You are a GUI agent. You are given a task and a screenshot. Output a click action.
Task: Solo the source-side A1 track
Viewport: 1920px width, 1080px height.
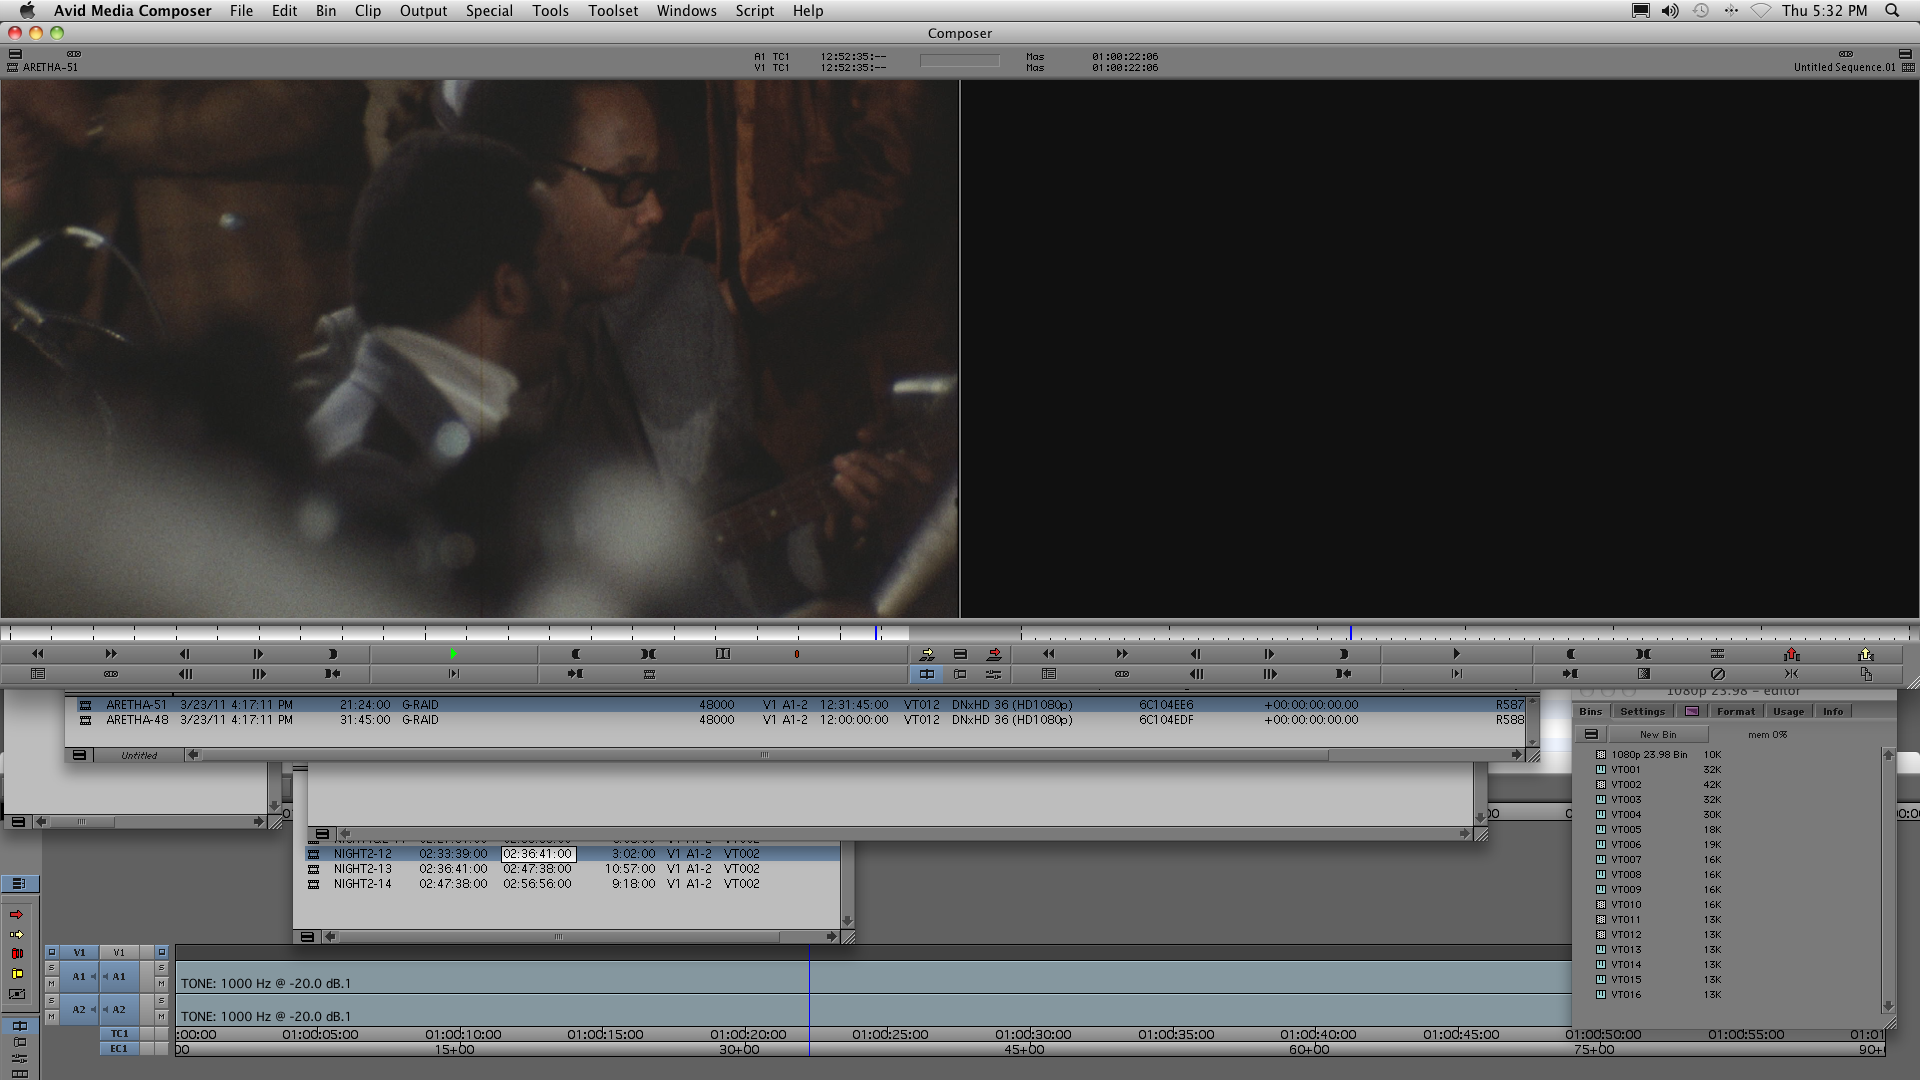pyautogui.click(x=51, y=968)
